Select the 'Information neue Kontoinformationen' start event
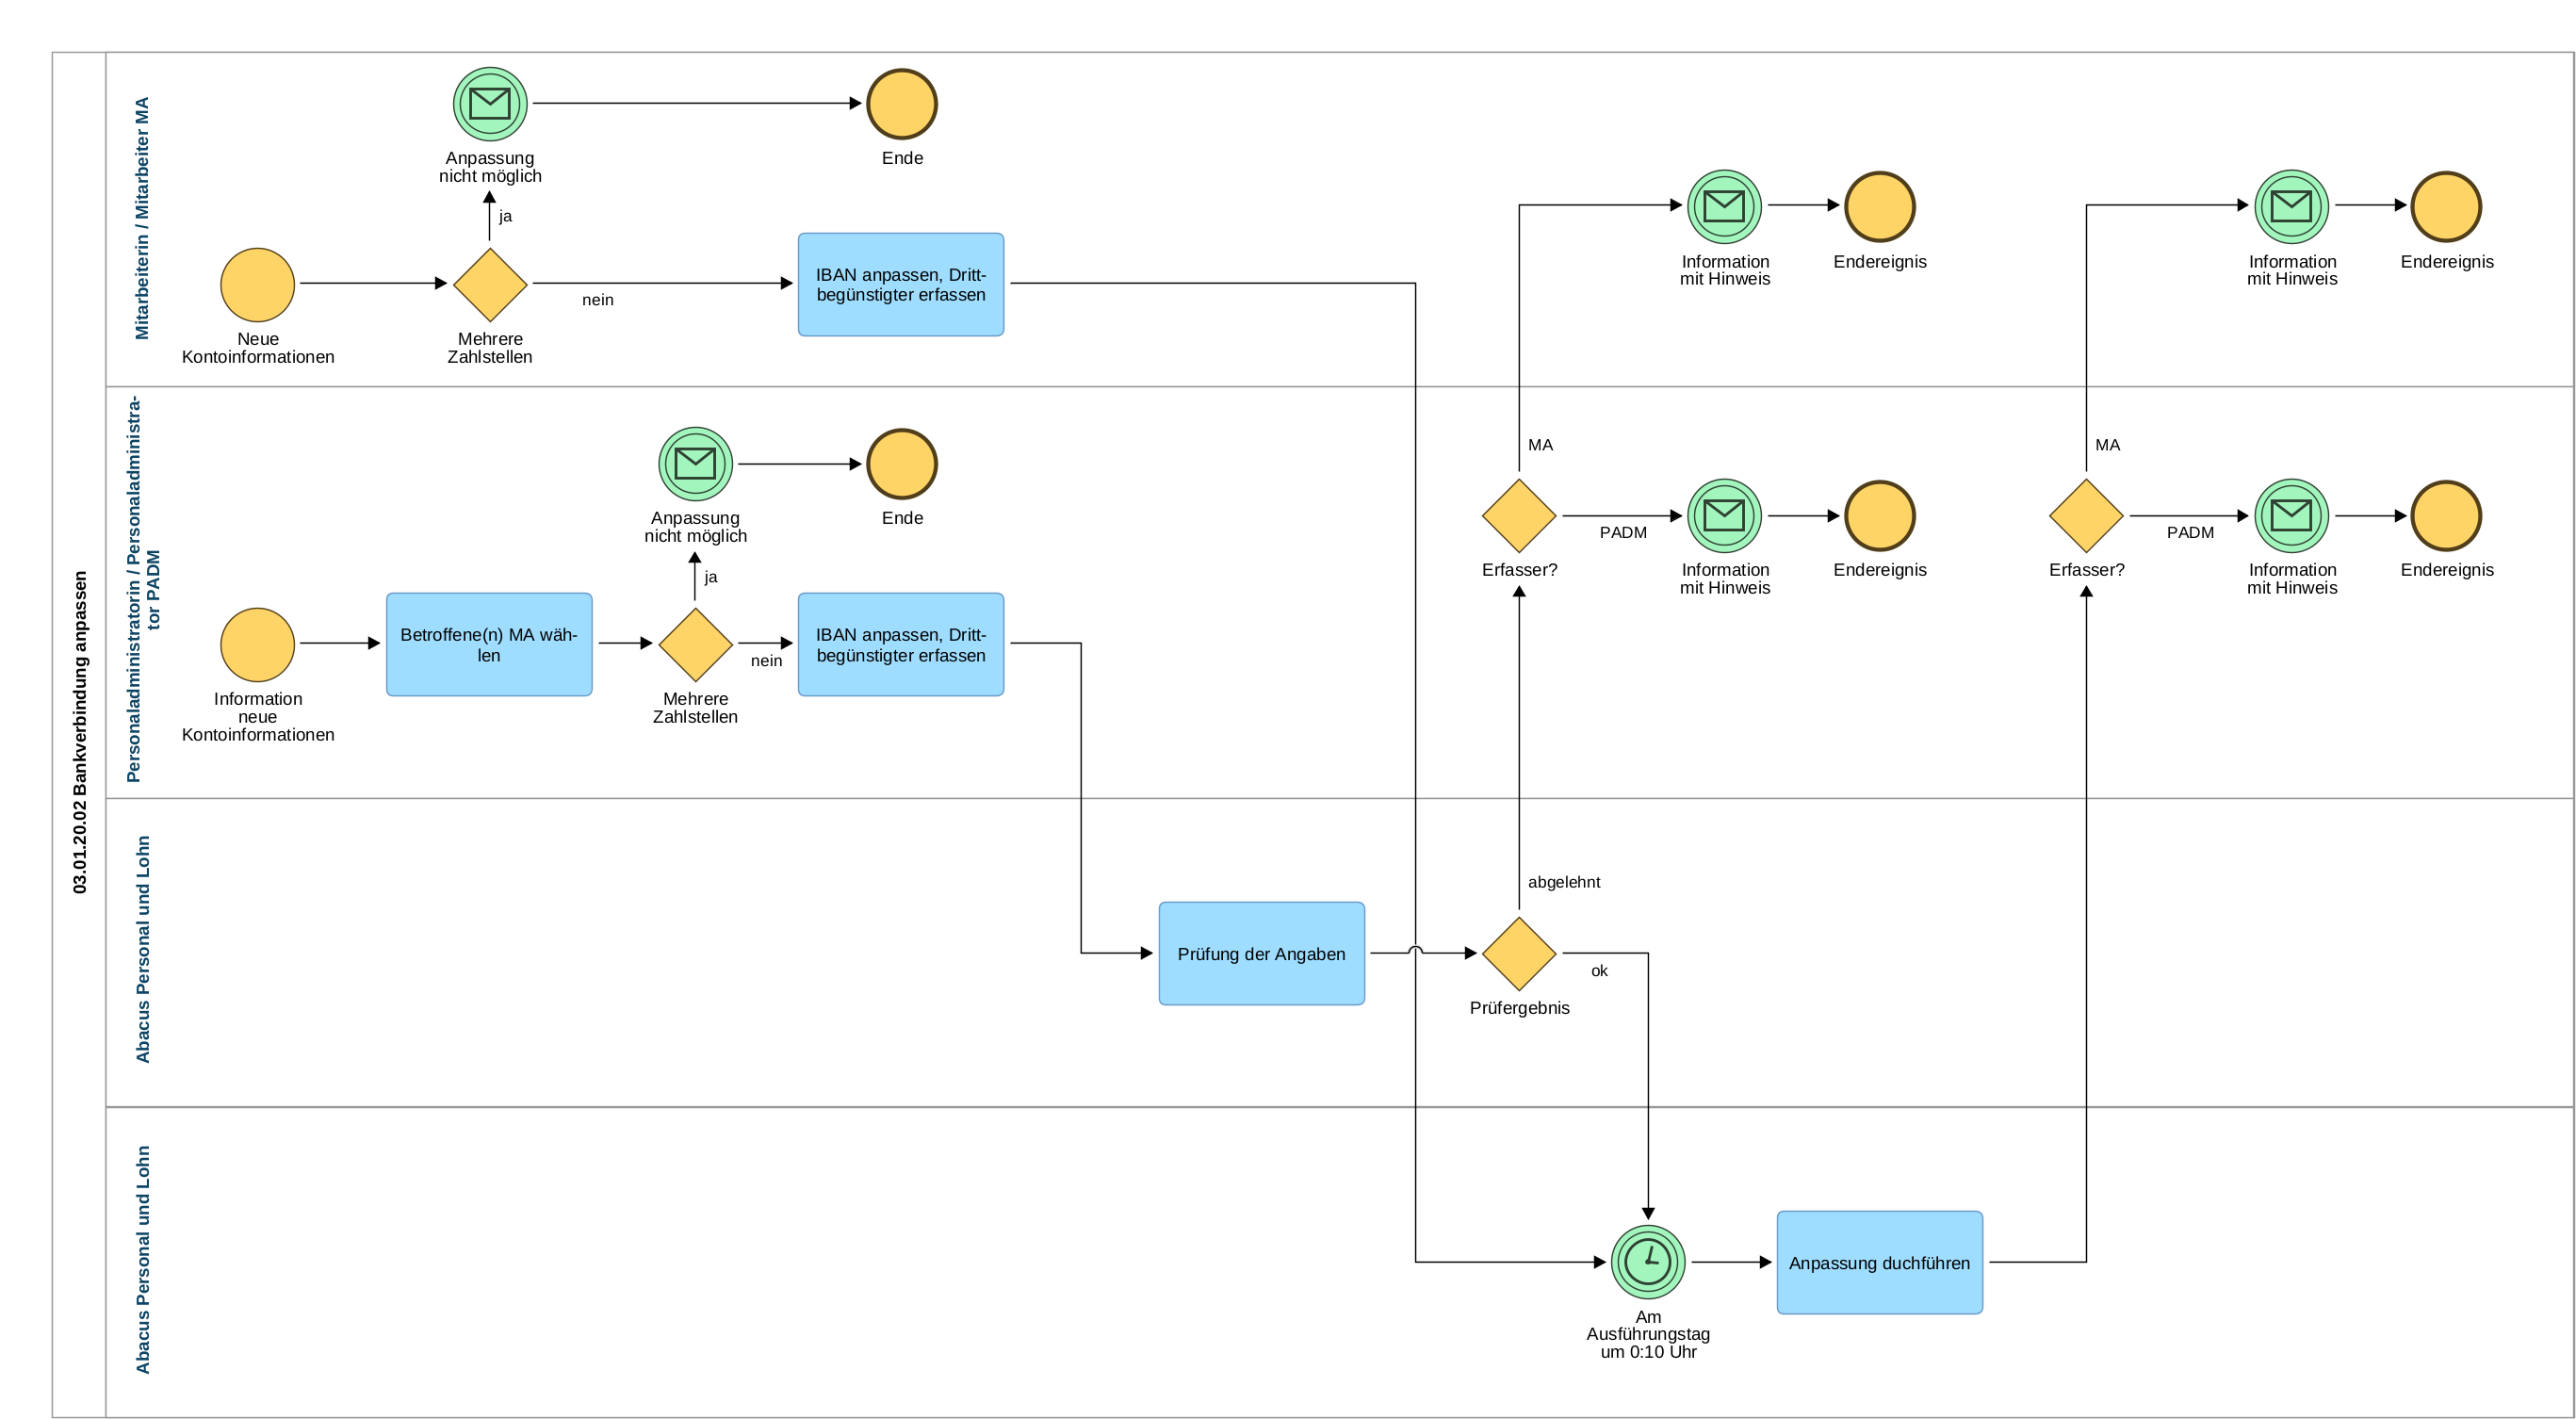Screen dimensions: 2576x1419 click(x=257, y=644)
